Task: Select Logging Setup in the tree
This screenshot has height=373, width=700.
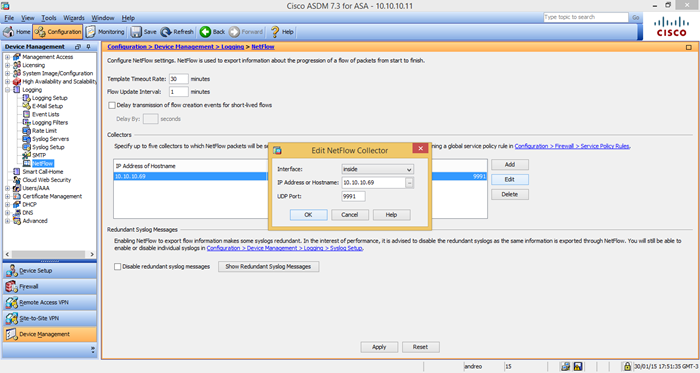Action: pyautogui.click(x=50, y=98)
